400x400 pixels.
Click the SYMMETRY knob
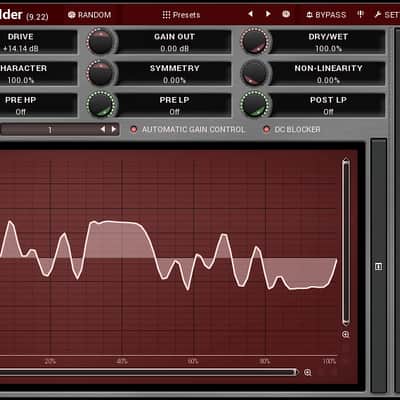pos(101,73)
